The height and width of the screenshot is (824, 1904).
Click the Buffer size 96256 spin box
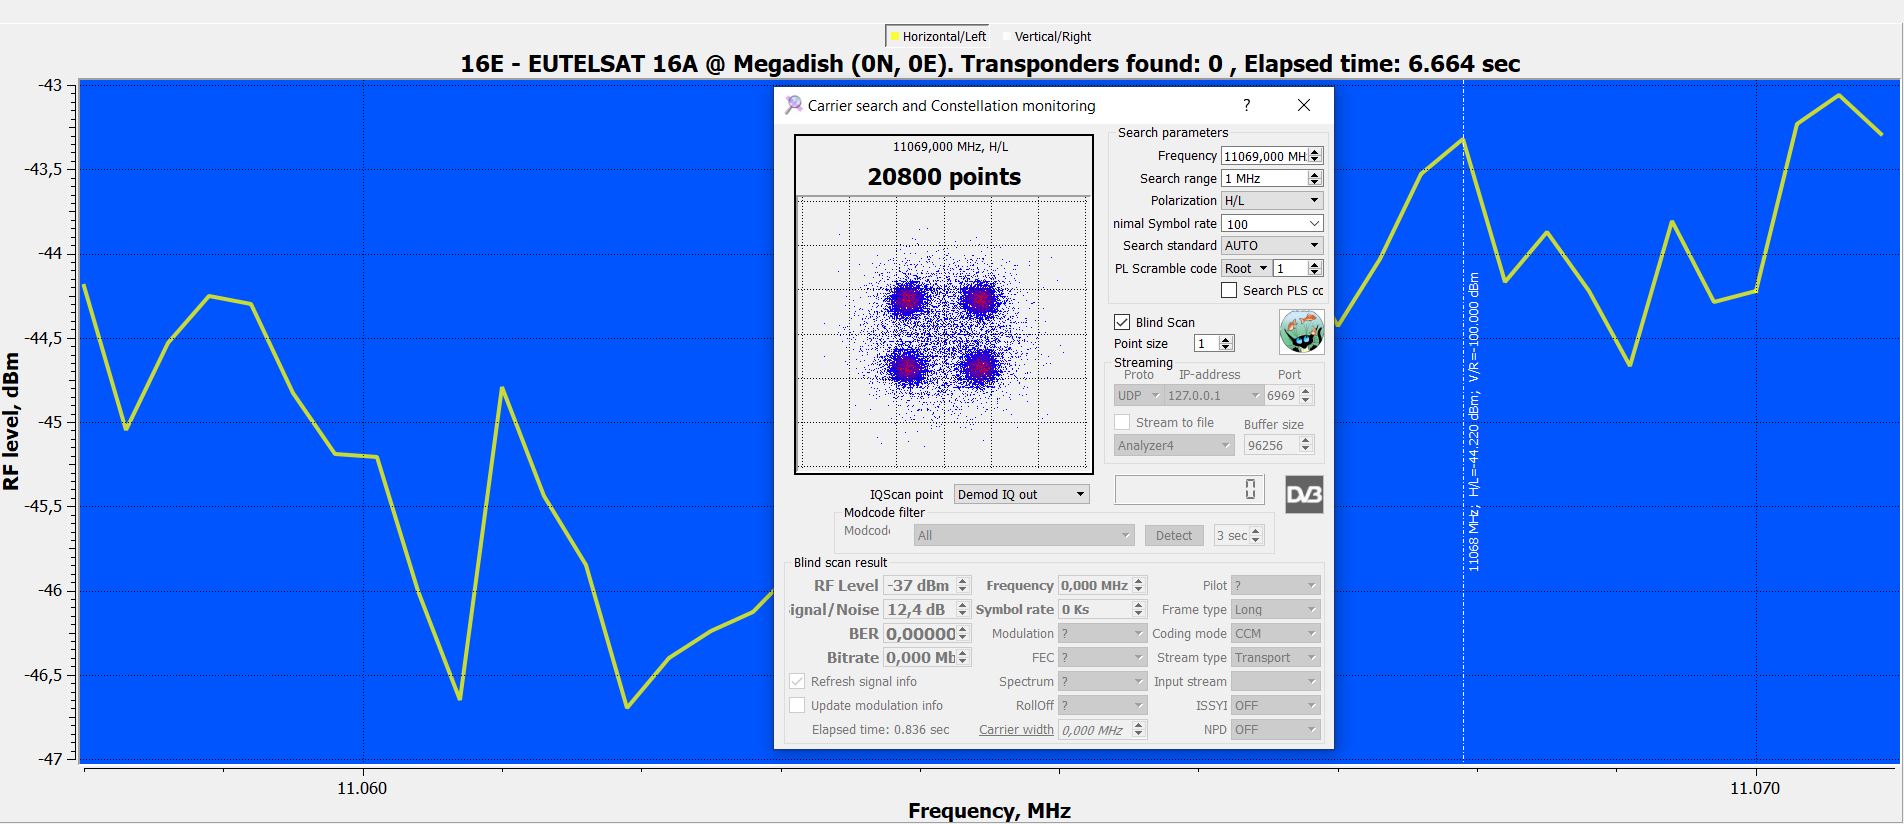click(1278, 445)
